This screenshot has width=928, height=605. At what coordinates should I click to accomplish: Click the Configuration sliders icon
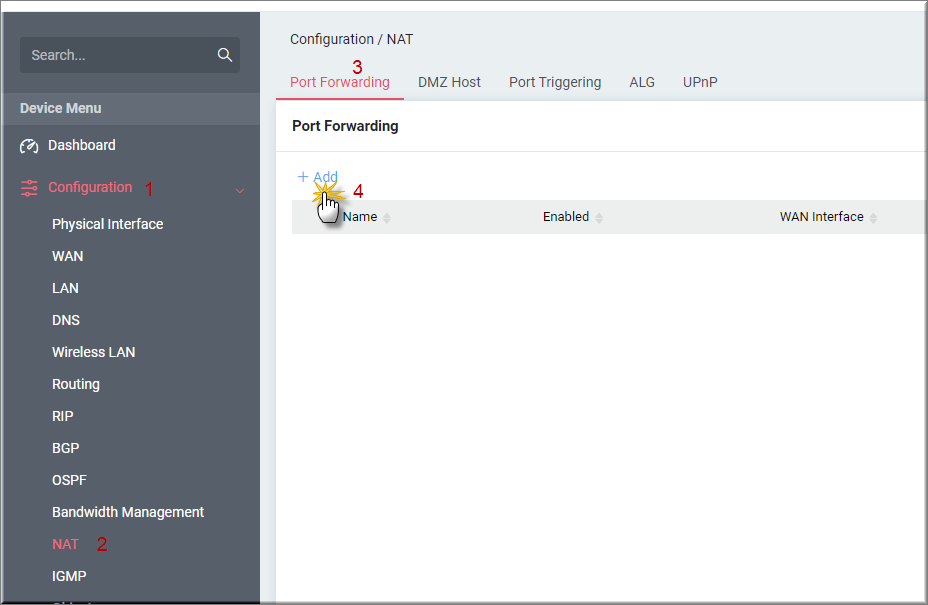click(x=29, y=188)
